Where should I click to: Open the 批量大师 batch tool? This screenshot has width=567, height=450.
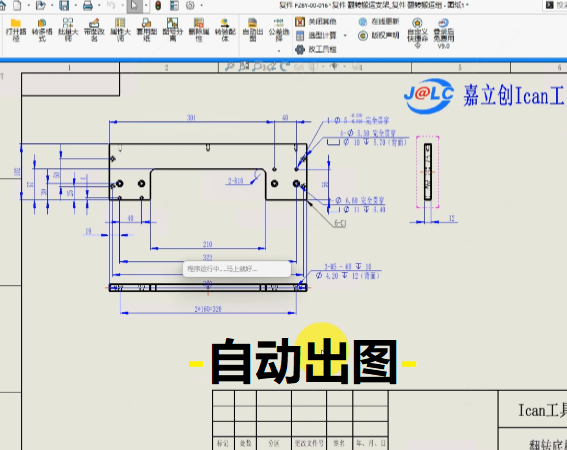click(68, 30)
